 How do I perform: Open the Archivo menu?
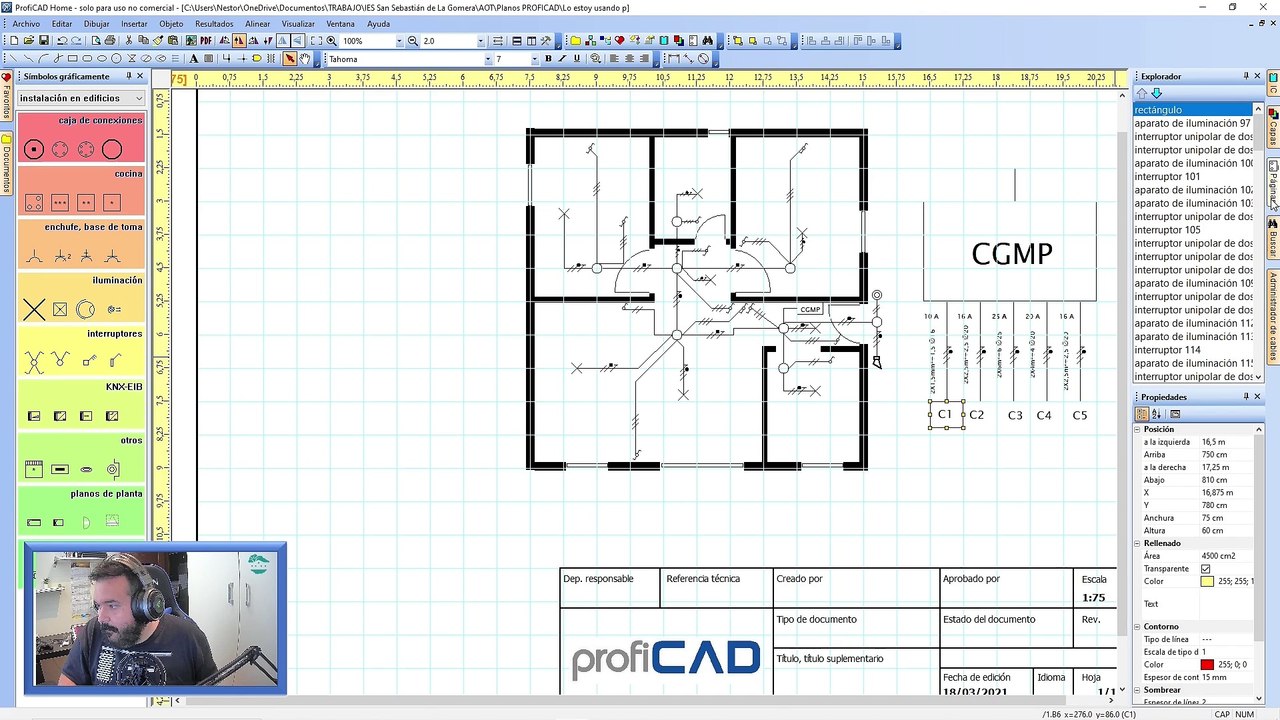(x=26, y=24)
